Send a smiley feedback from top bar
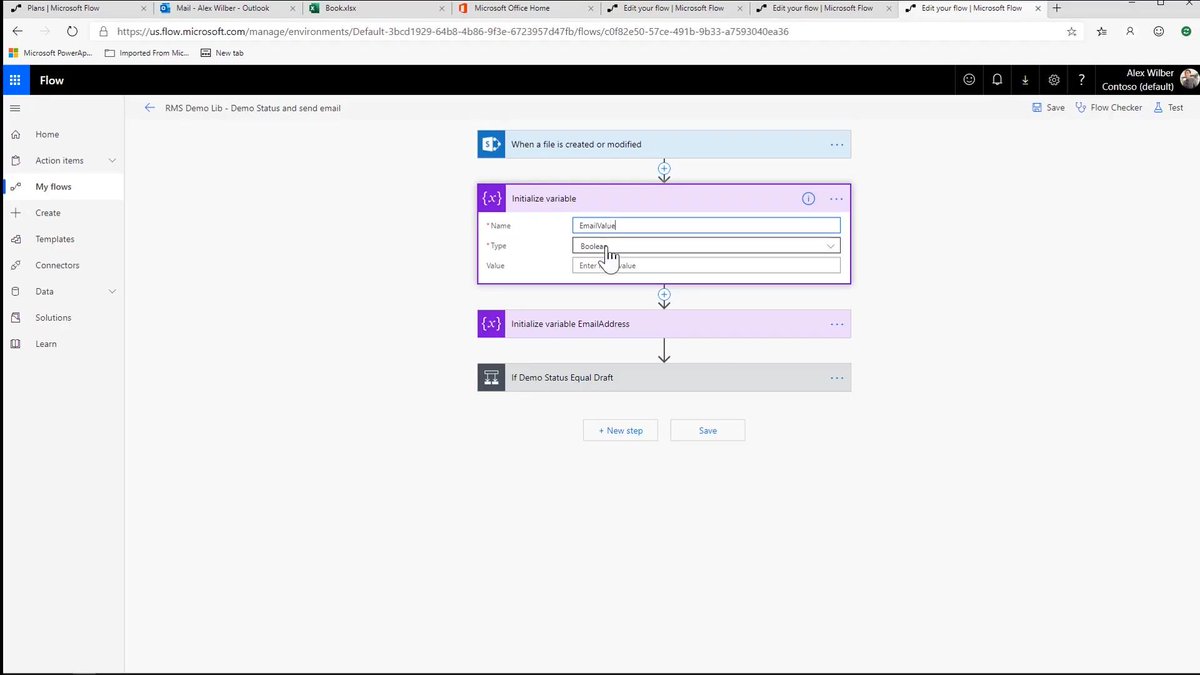The height and width of the screenshot is (675, 1200). 969,79
